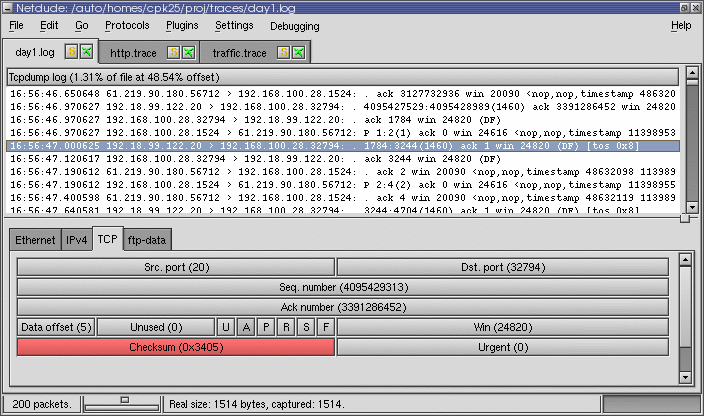
Task: Select packet 16:56:46.970627 from 192.18.99.122.20
Action: [x=343, y=107]
